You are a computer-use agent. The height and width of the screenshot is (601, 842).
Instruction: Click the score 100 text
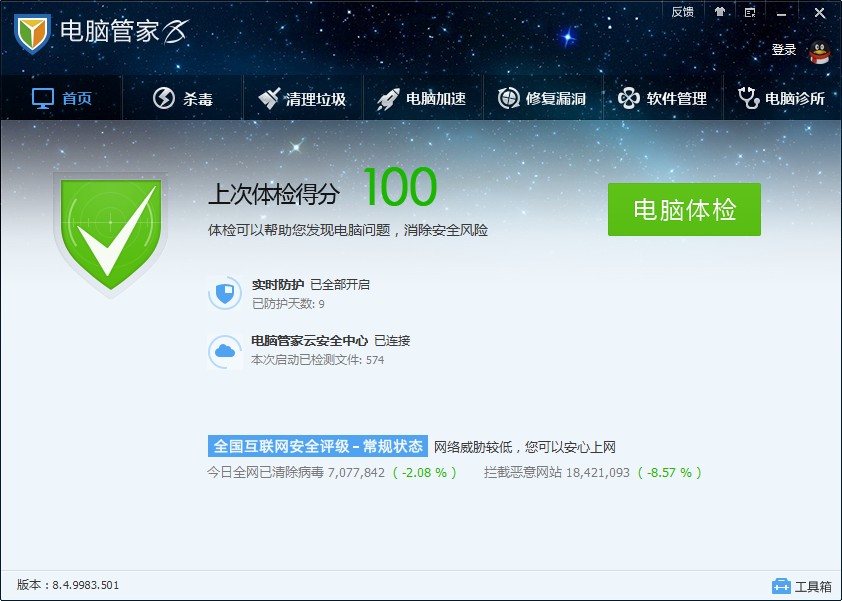click(x=400, y=187)
